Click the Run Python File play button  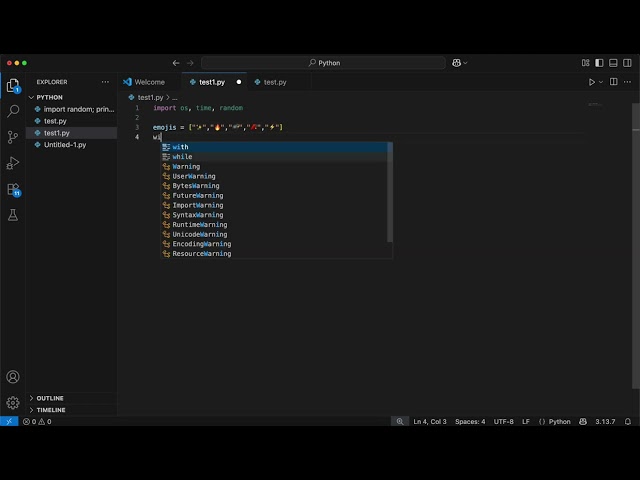pyautogui.click(x=591, y=82)
